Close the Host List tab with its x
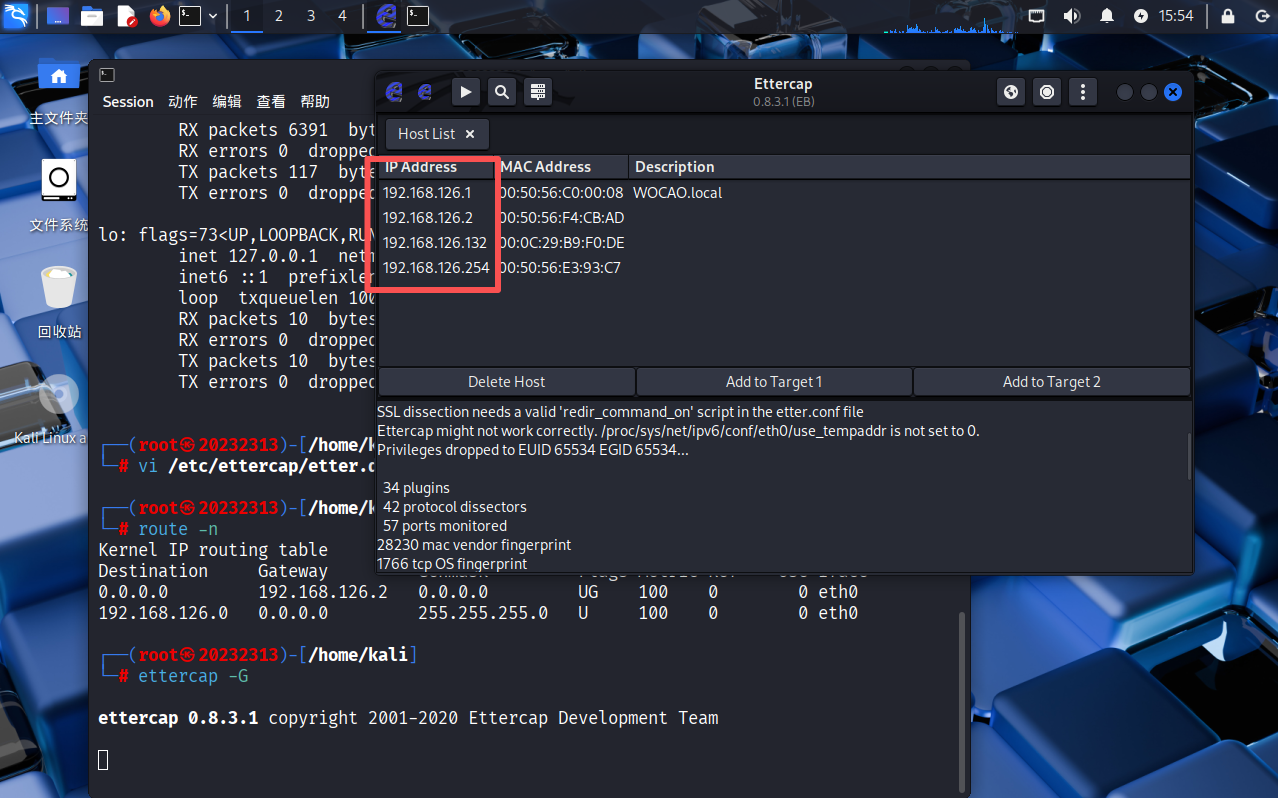This screenshot has width=1278, height=798. coord(470,134)
